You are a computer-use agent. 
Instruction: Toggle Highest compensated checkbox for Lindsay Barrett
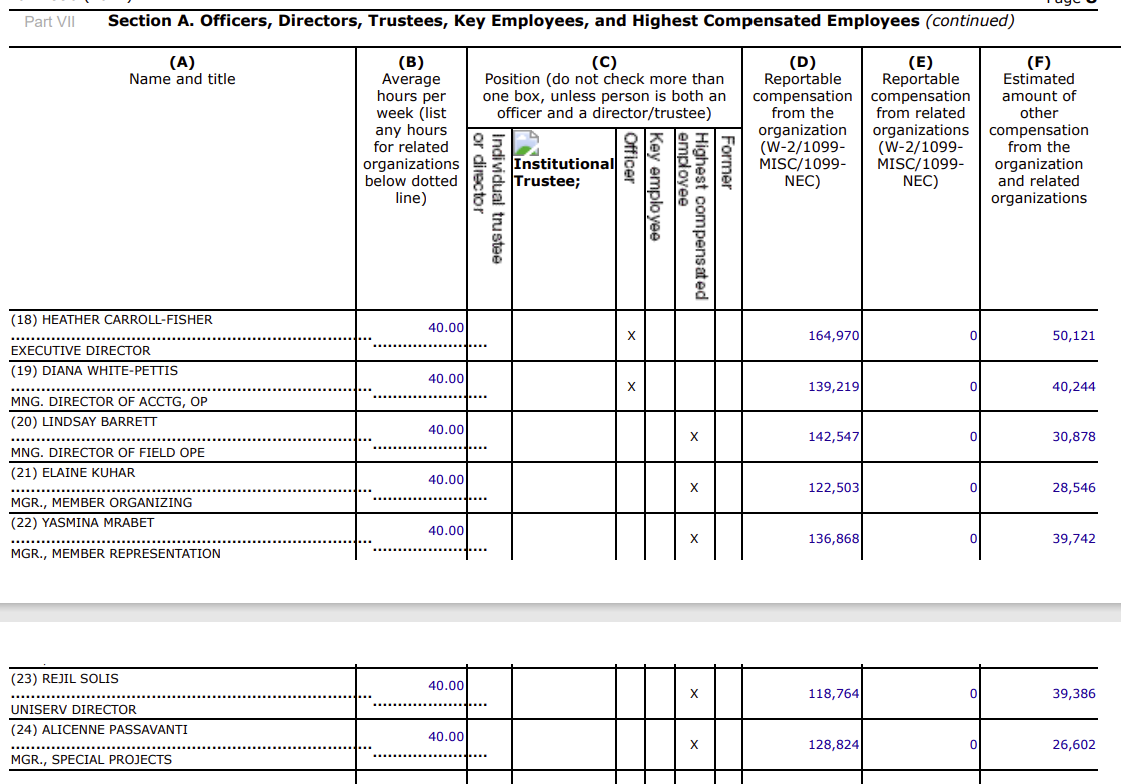693,437
